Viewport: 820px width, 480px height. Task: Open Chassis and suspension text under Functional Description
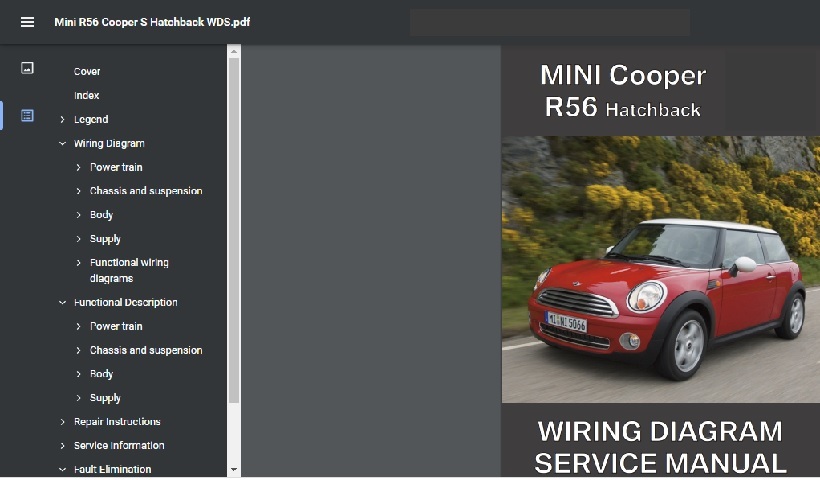point(146,350)
